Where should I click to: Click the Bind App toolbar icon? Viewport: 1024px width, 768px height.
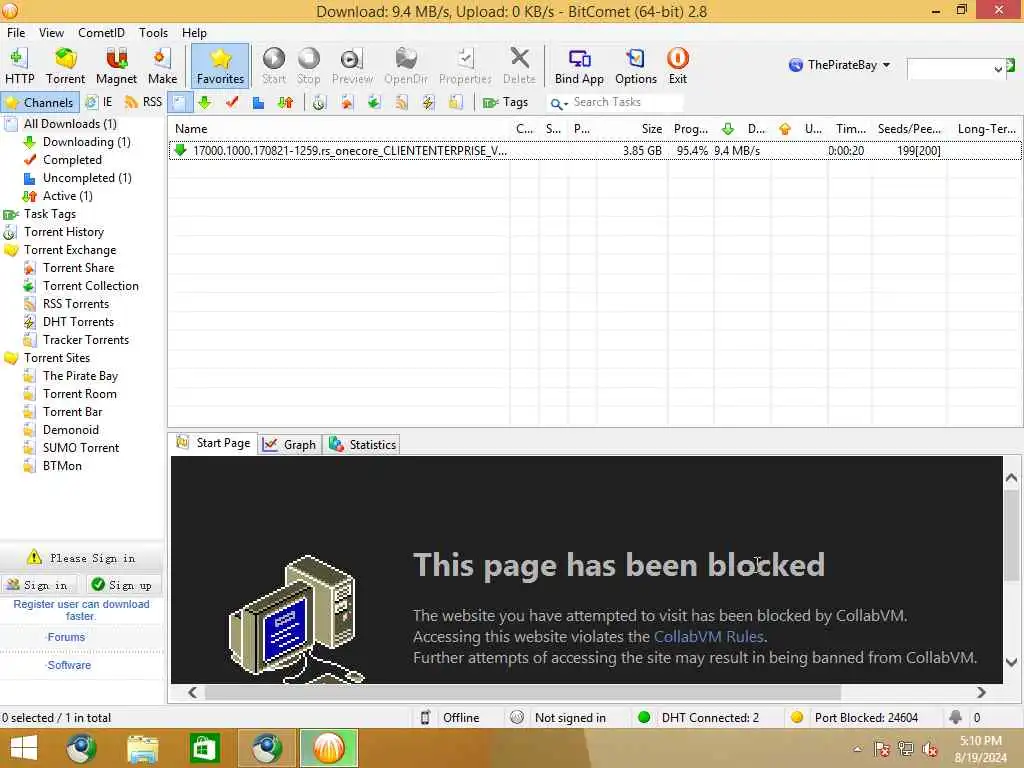579,67
